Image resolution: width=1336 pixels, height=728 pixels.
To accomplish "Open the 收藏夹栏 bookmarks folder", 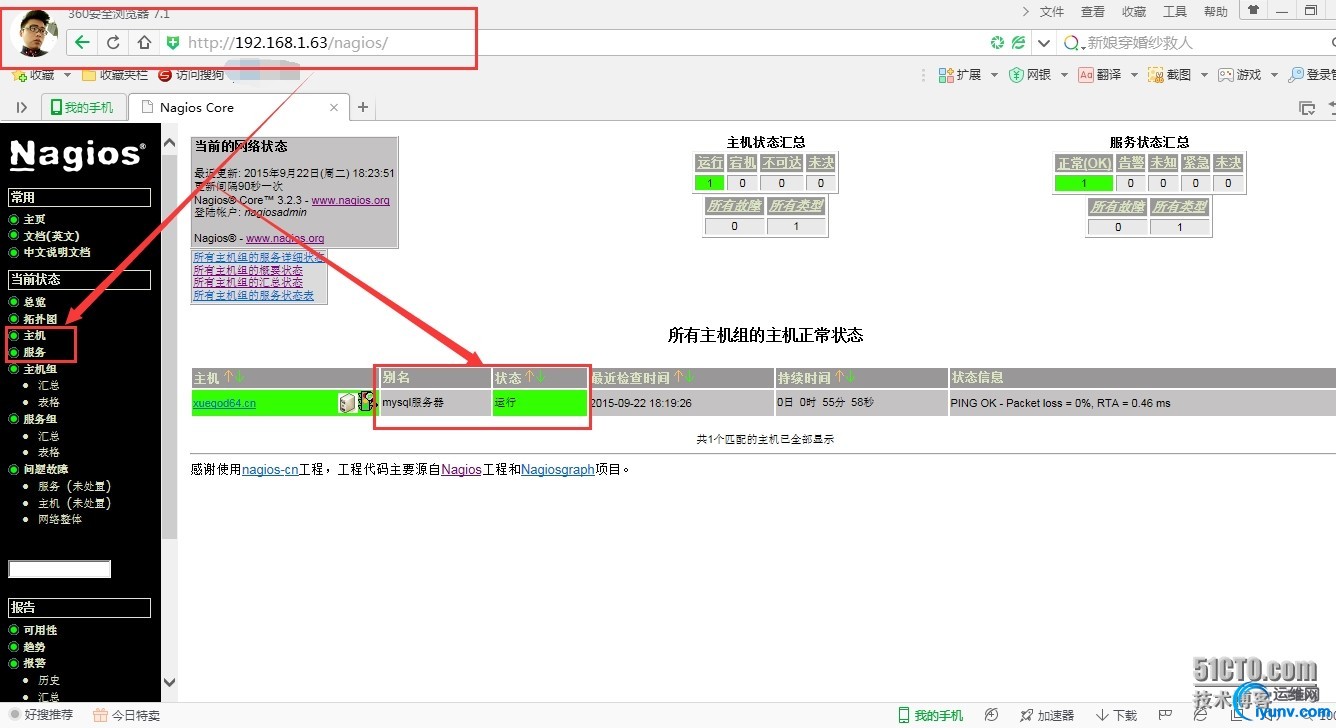I will pos(115,75).
